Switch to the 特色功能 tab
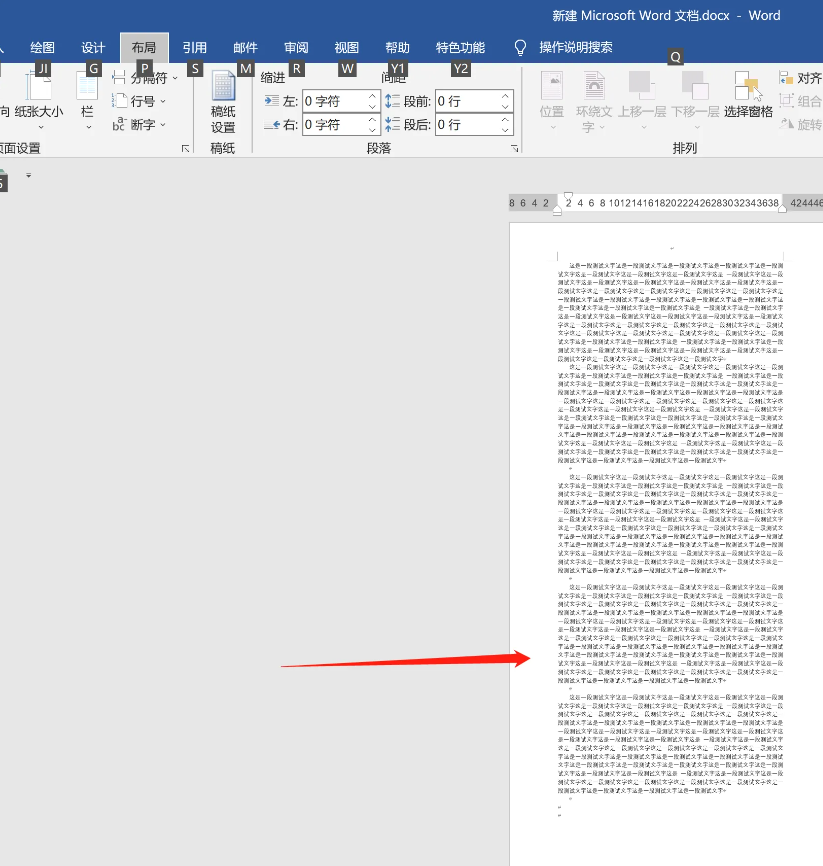Image resolution: width=823 pixels, height=866 pixels. pyautogui.click(x=460, y=47)
